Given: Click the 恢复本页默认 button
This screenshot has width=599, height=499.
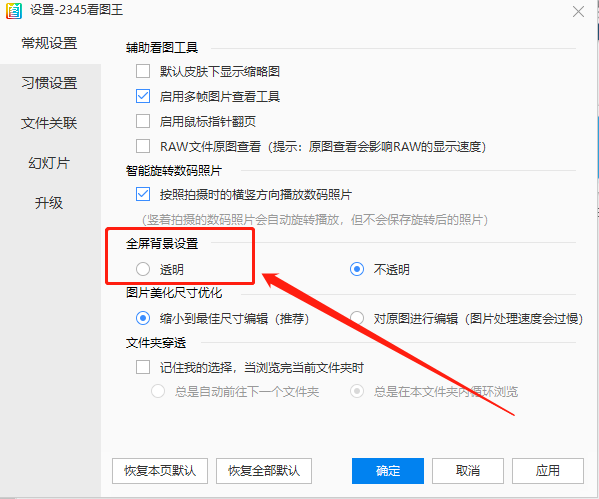Looking at the screenshot, I should pyautogui.click(x=160, y=471).
